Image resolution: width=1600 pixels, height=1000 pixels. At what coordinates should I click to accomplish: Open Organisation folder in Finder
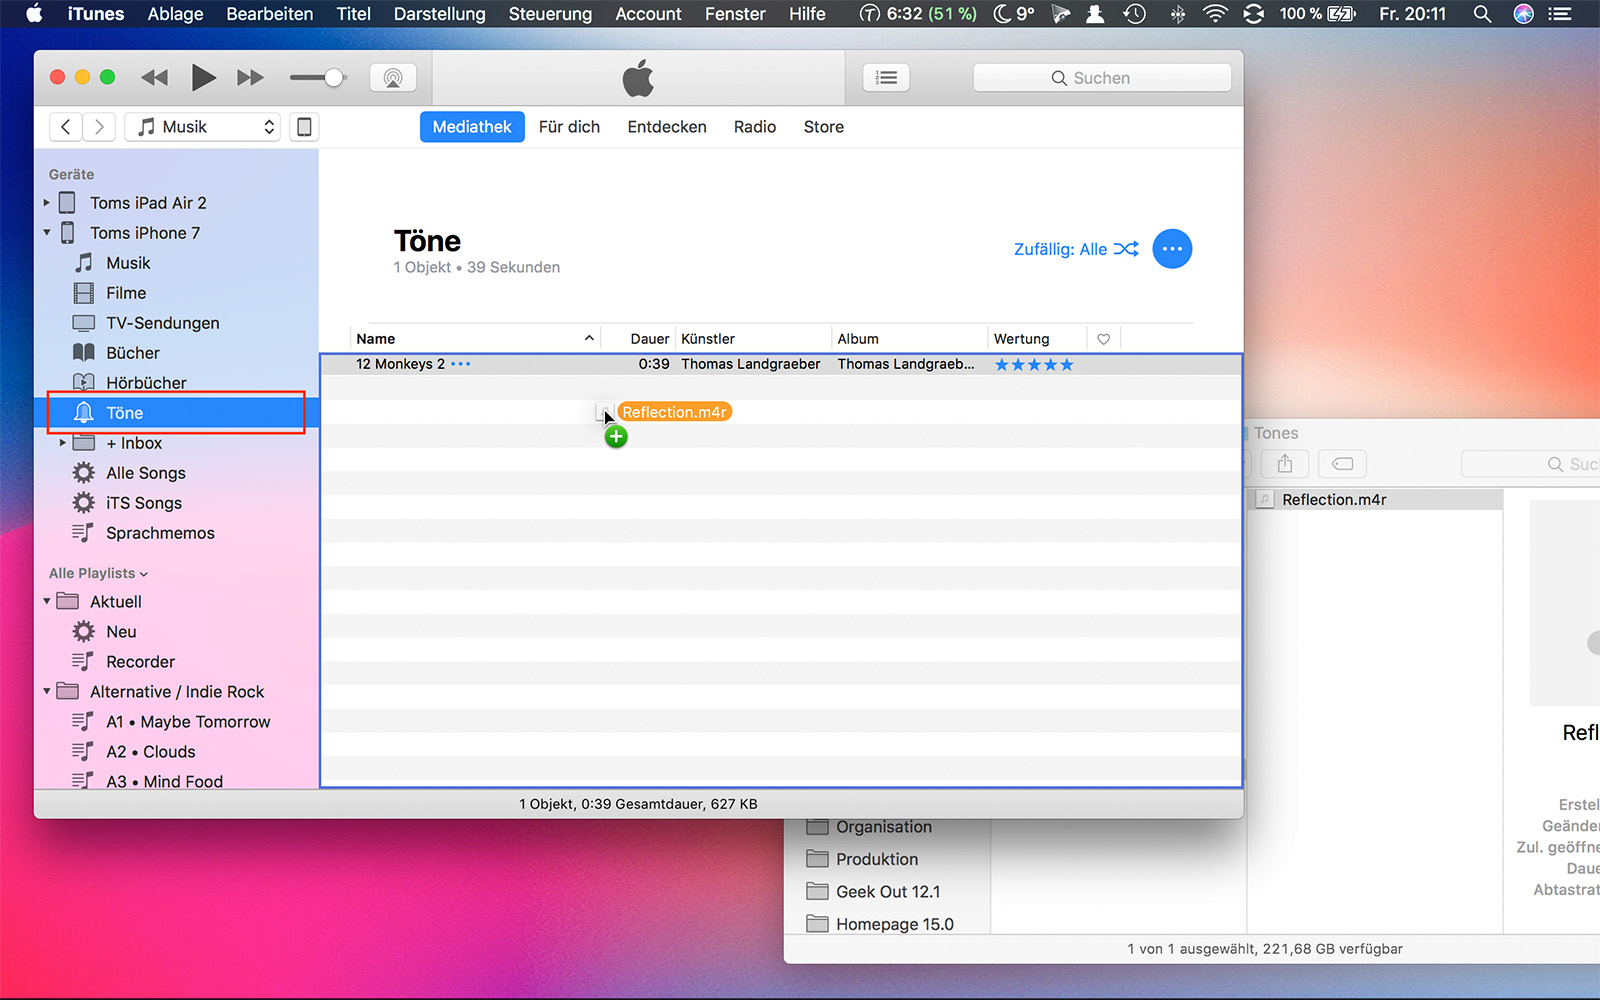(x=884, y=827)
